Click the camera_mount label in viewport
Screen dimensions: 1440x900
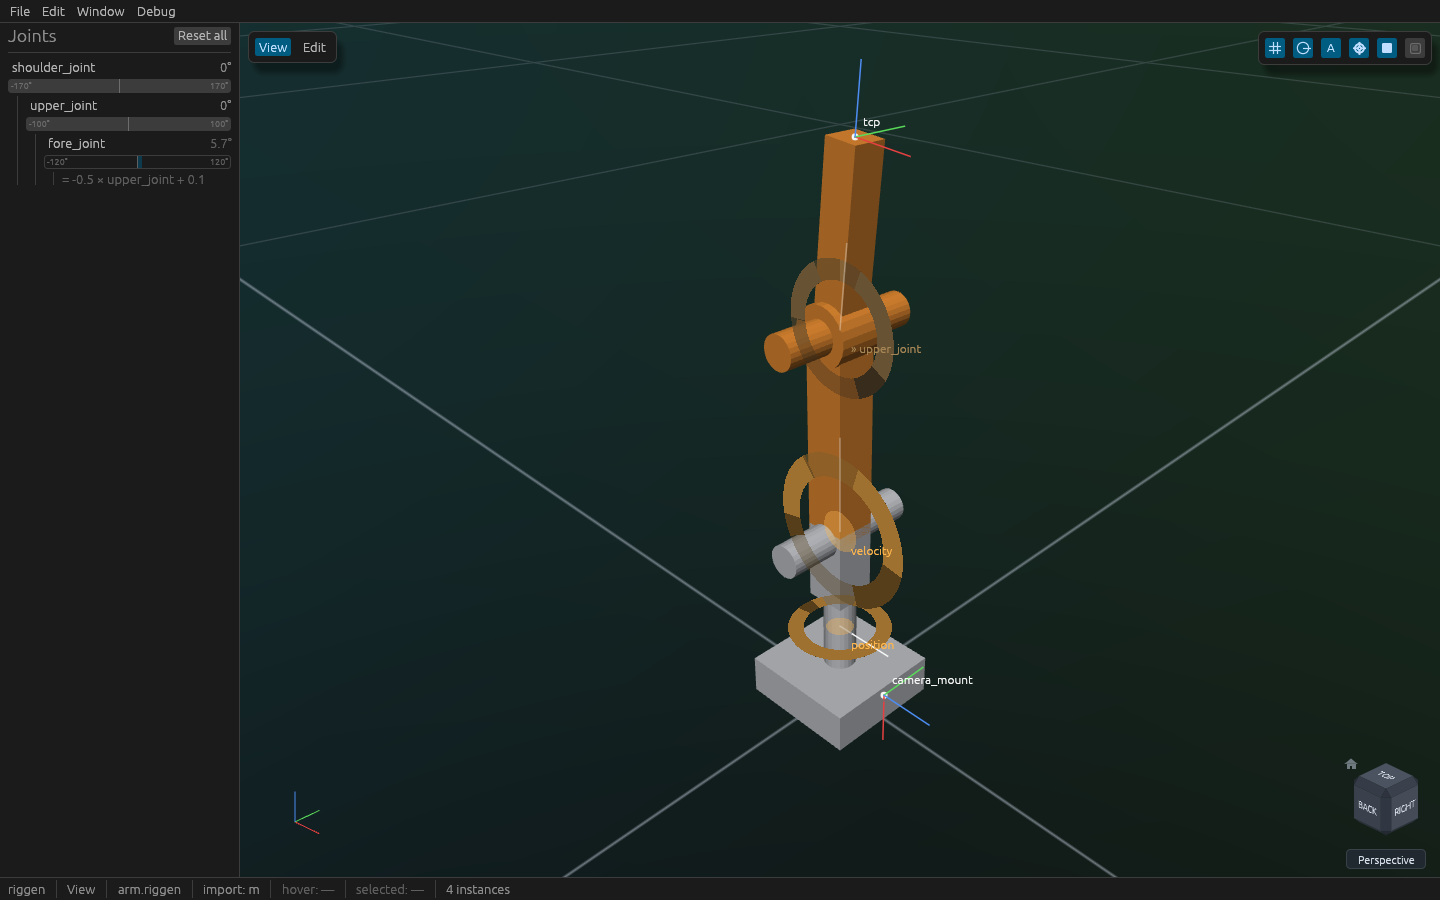click(x=932, y=680)
